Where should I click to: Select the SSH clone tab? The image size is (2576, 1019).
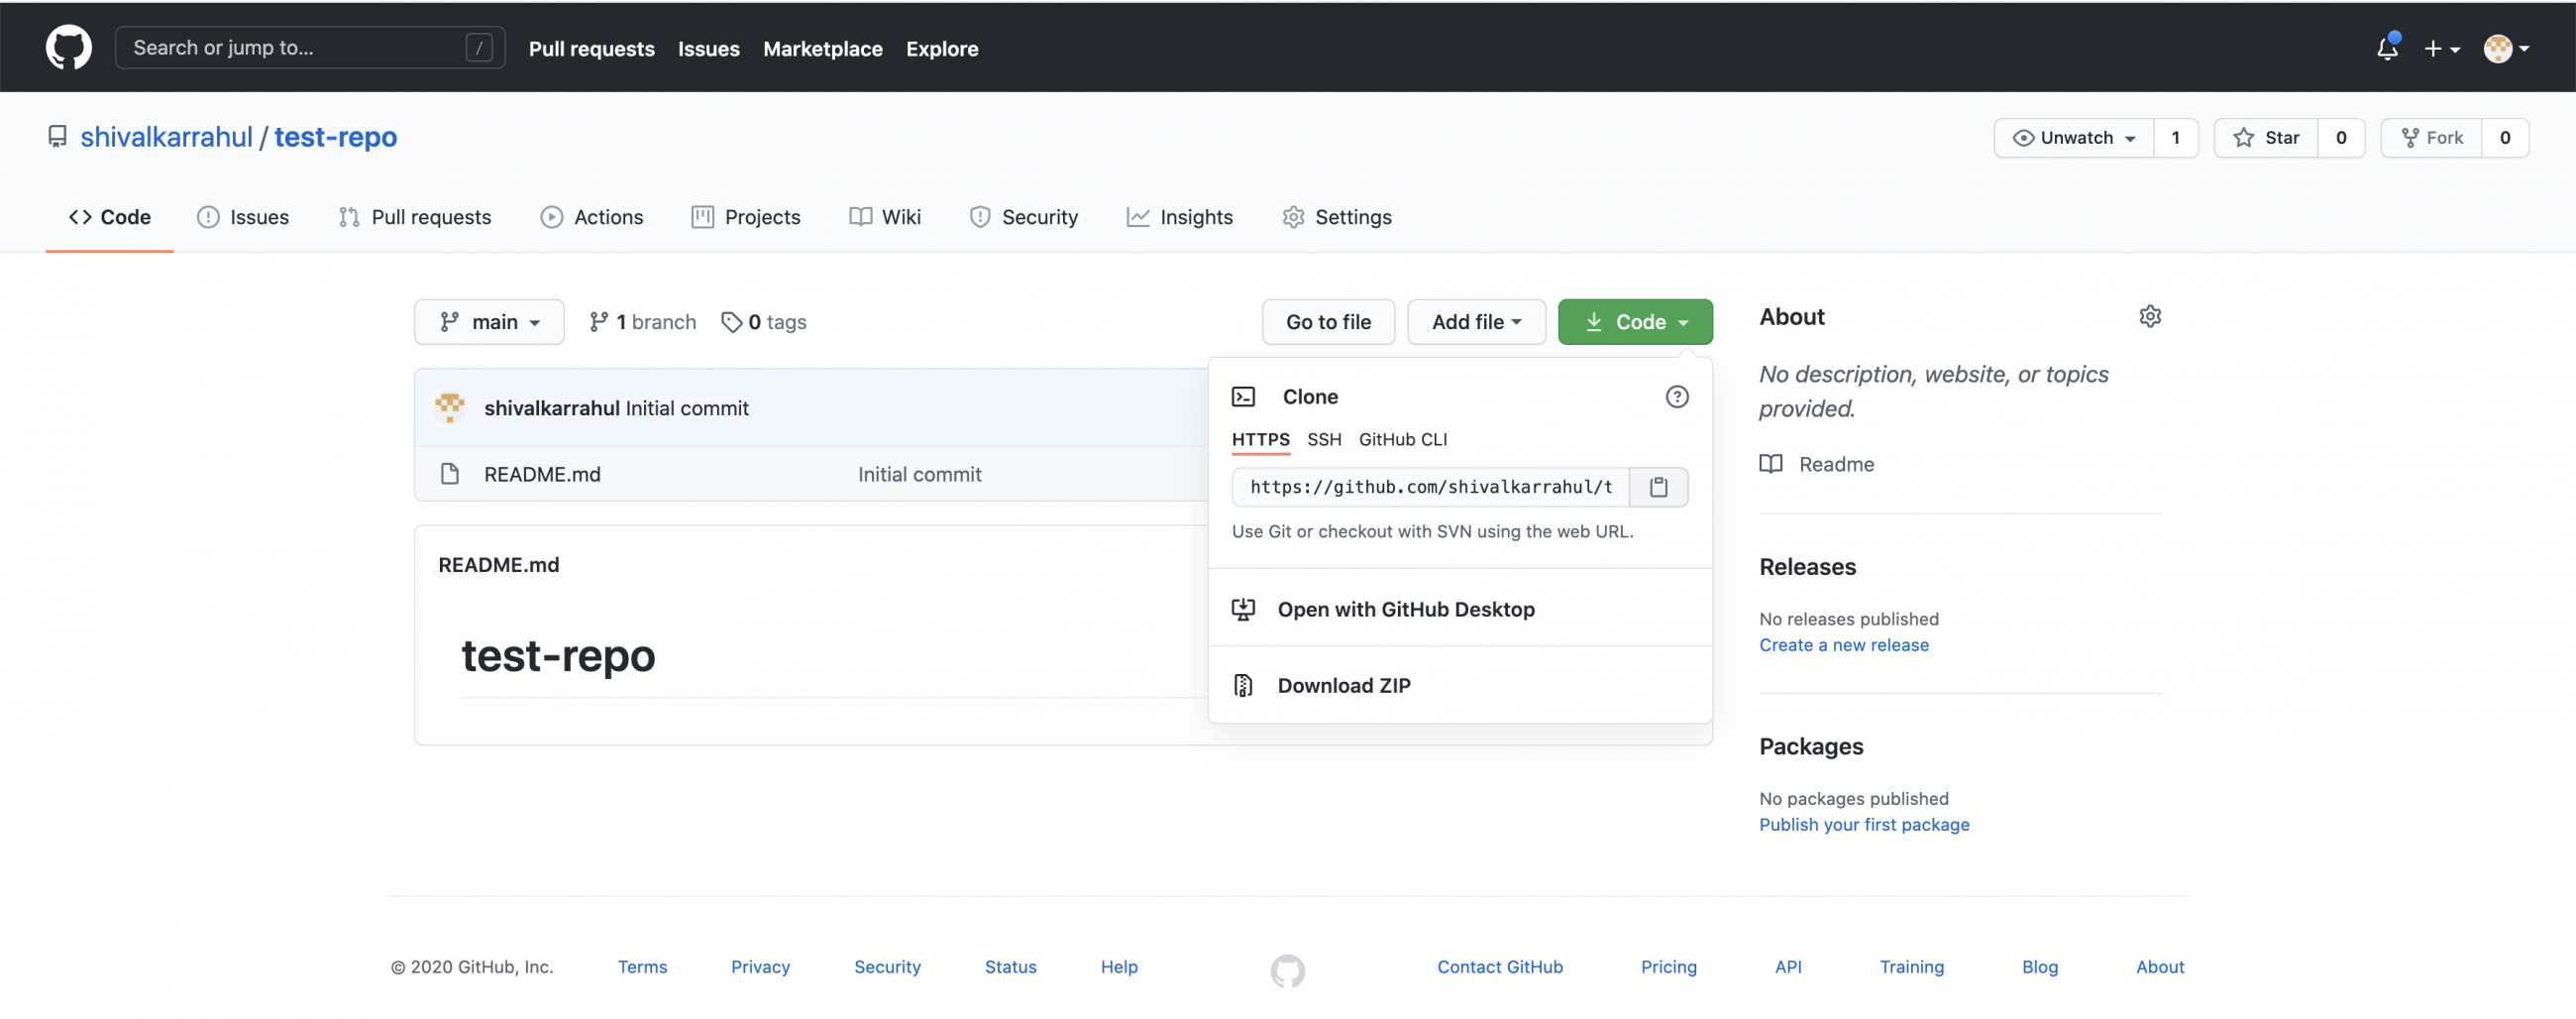pos(1324,440)
